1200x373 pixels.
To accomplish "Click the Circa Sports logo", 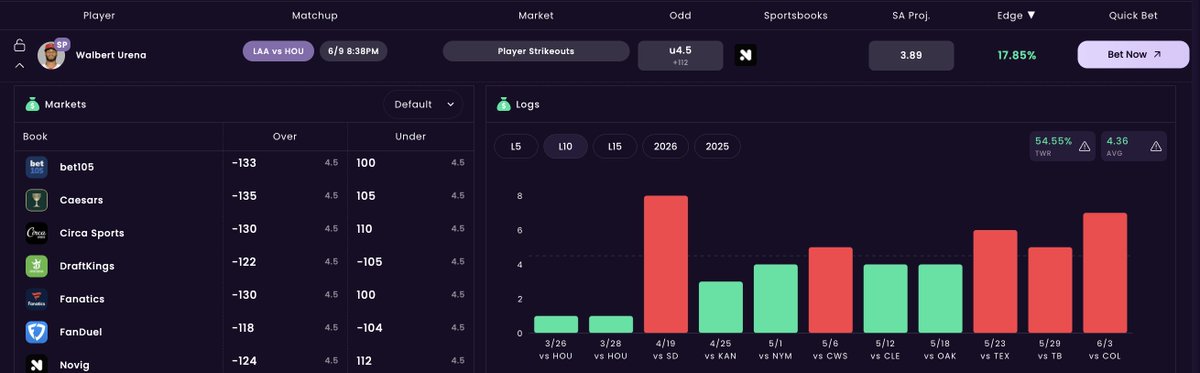I will 37,233.
